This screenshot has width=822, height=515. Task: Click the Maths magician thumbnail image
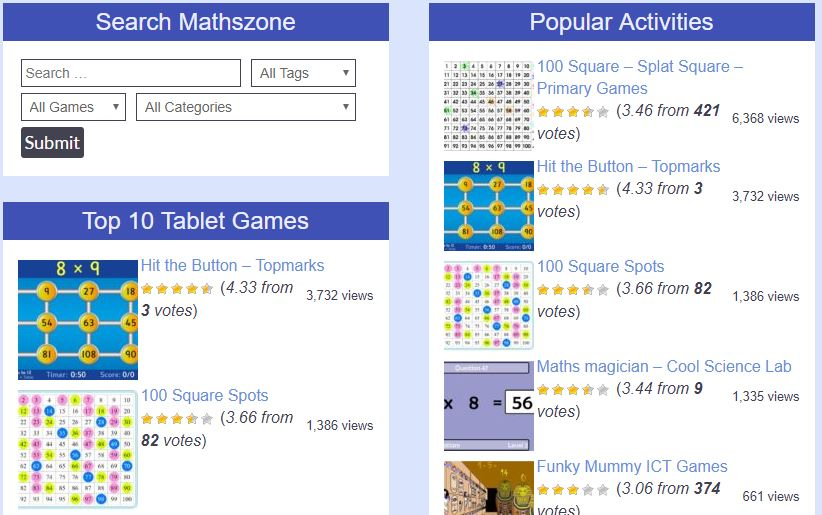(489, 405)
